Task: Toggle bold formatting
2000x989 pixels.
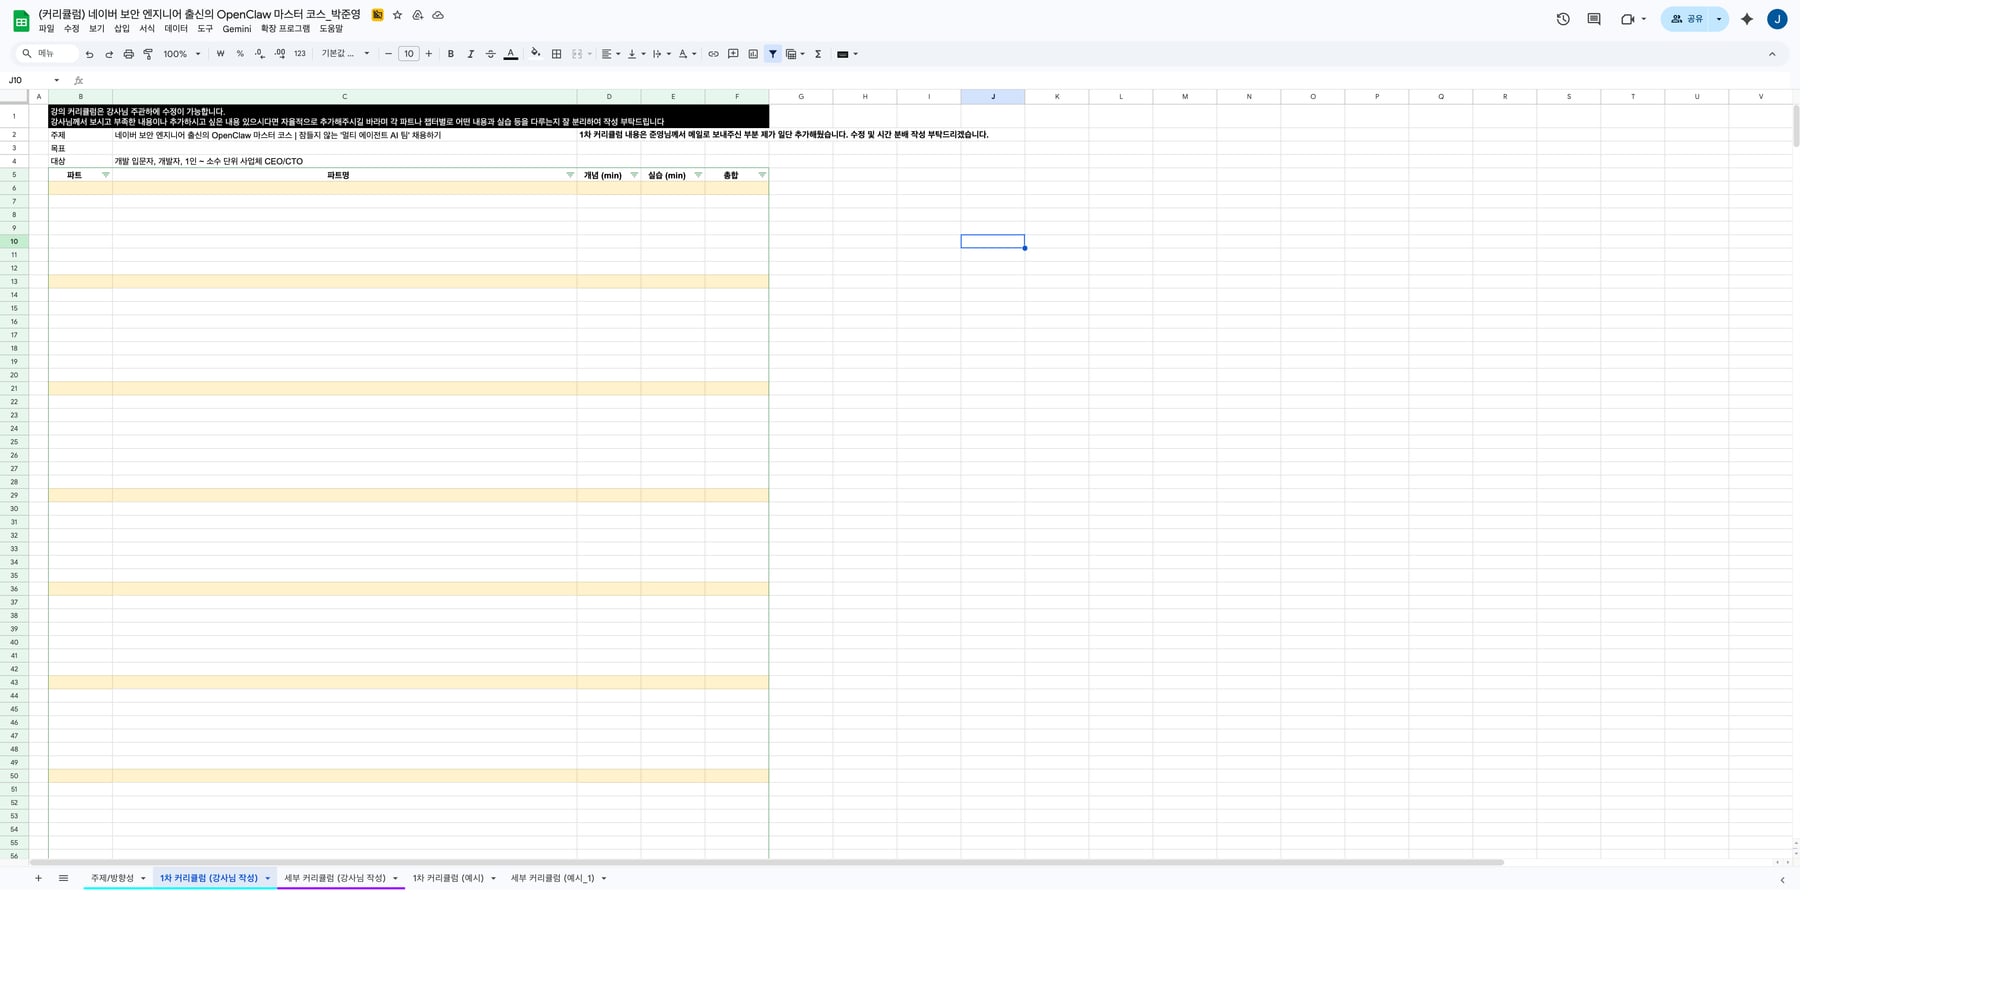Action: tap(451, 54)
